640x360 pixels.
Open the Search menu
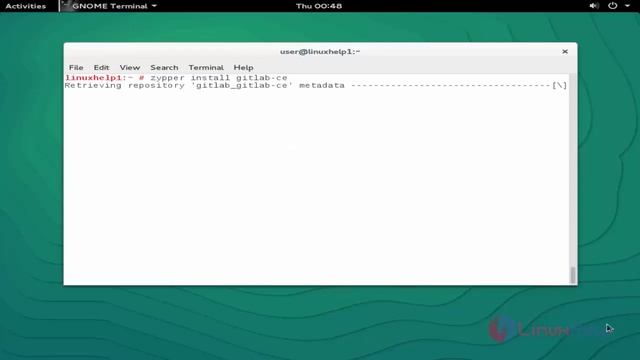[x=164, y=67]
